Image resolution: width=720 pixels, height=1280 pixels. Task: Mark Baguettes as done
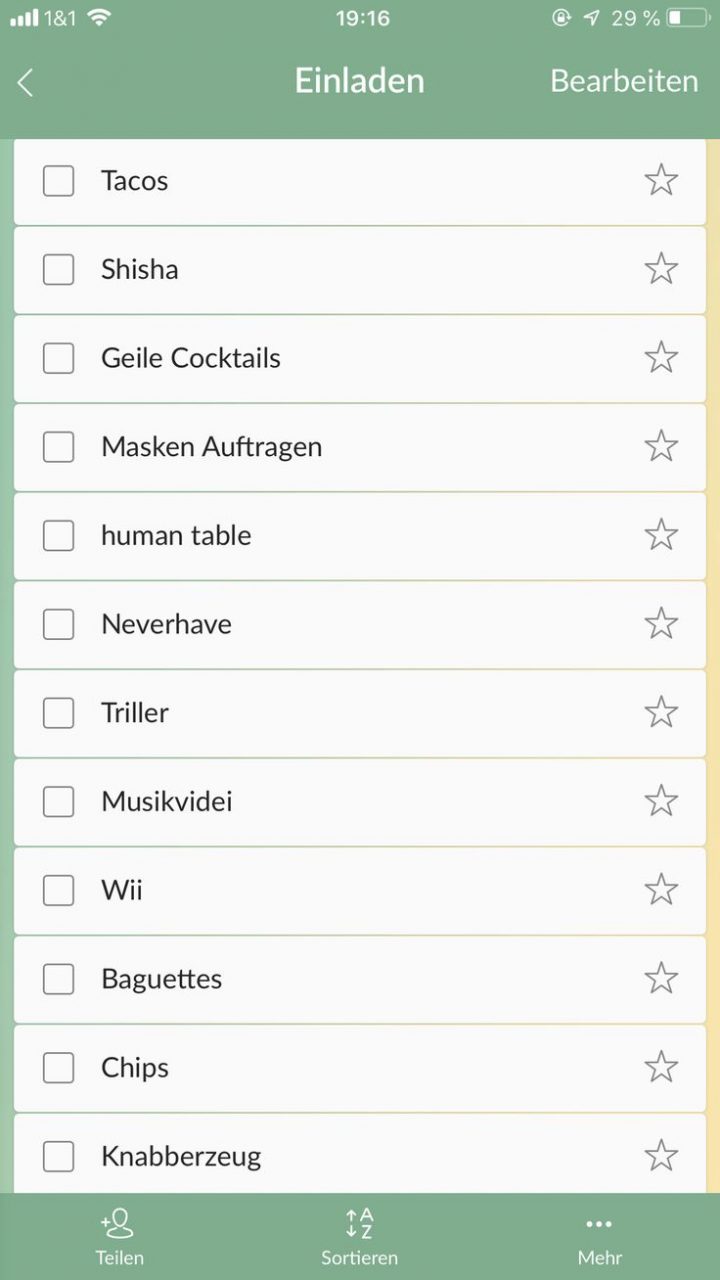tap(58, 979)
